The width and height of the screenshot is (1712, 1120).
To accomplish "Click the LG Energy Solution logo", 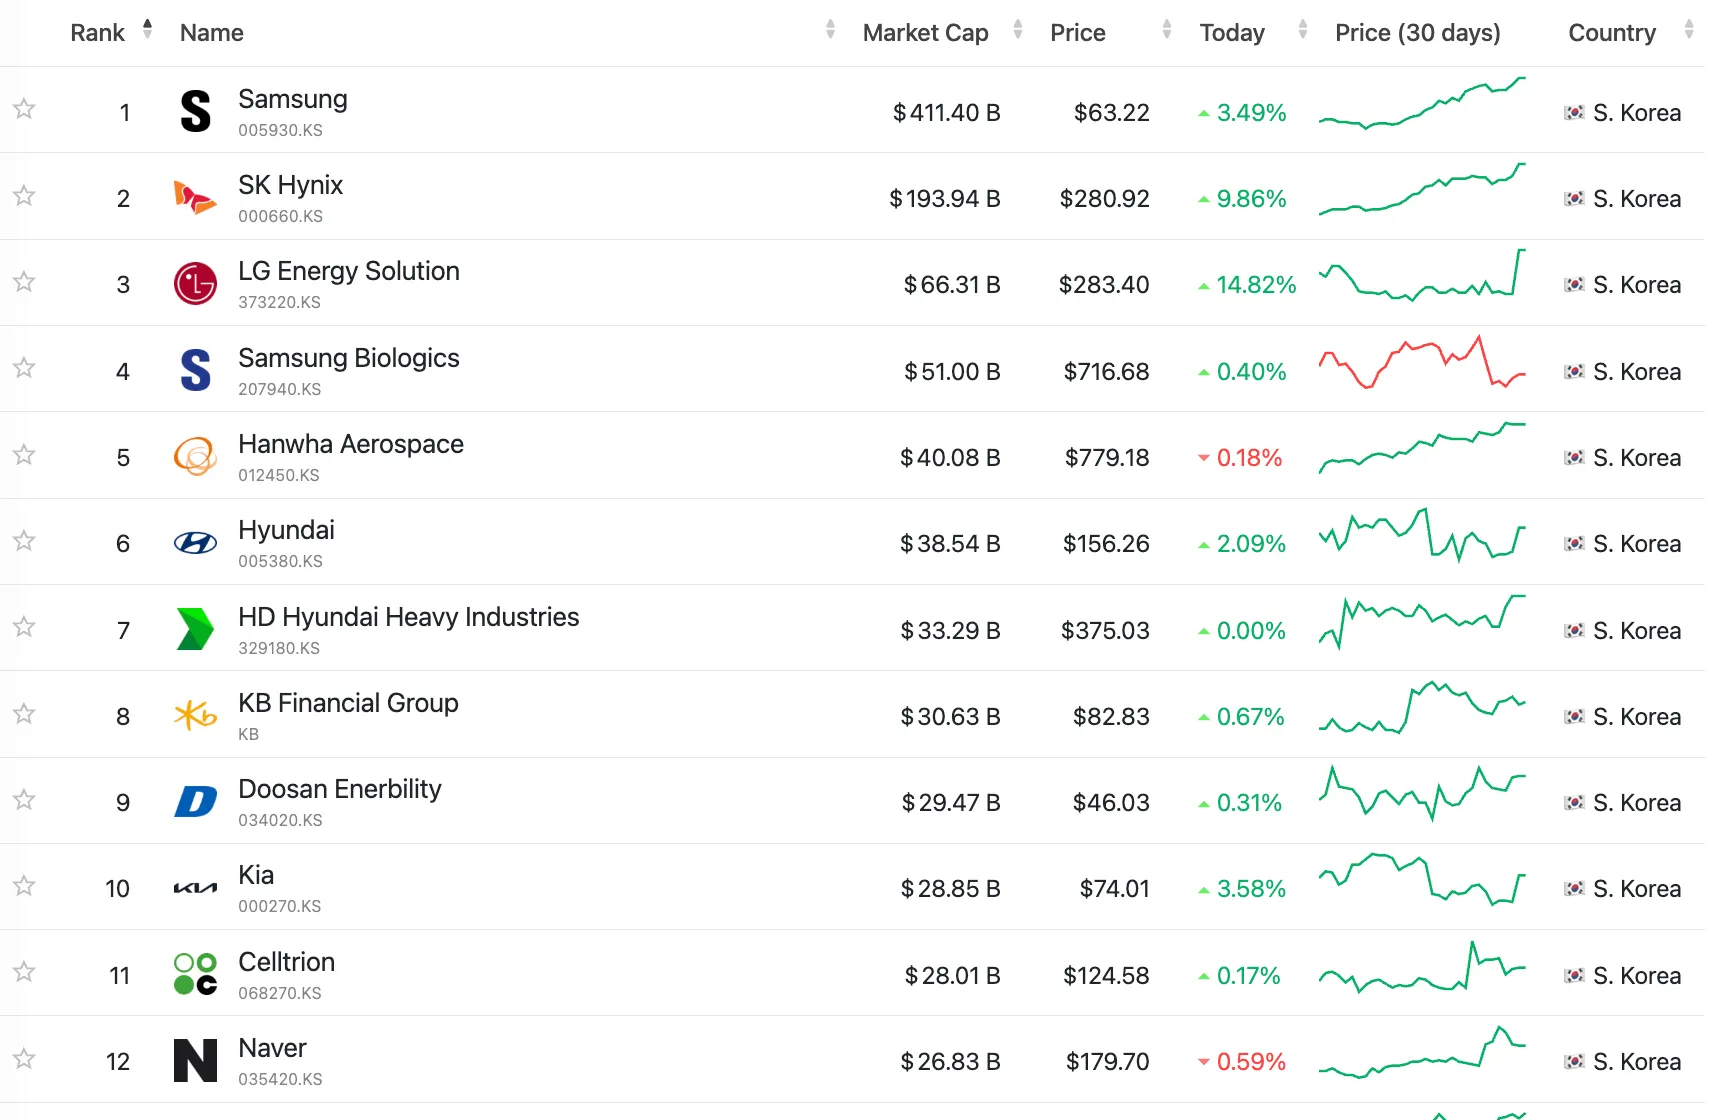I will click(x=195, y=284).
